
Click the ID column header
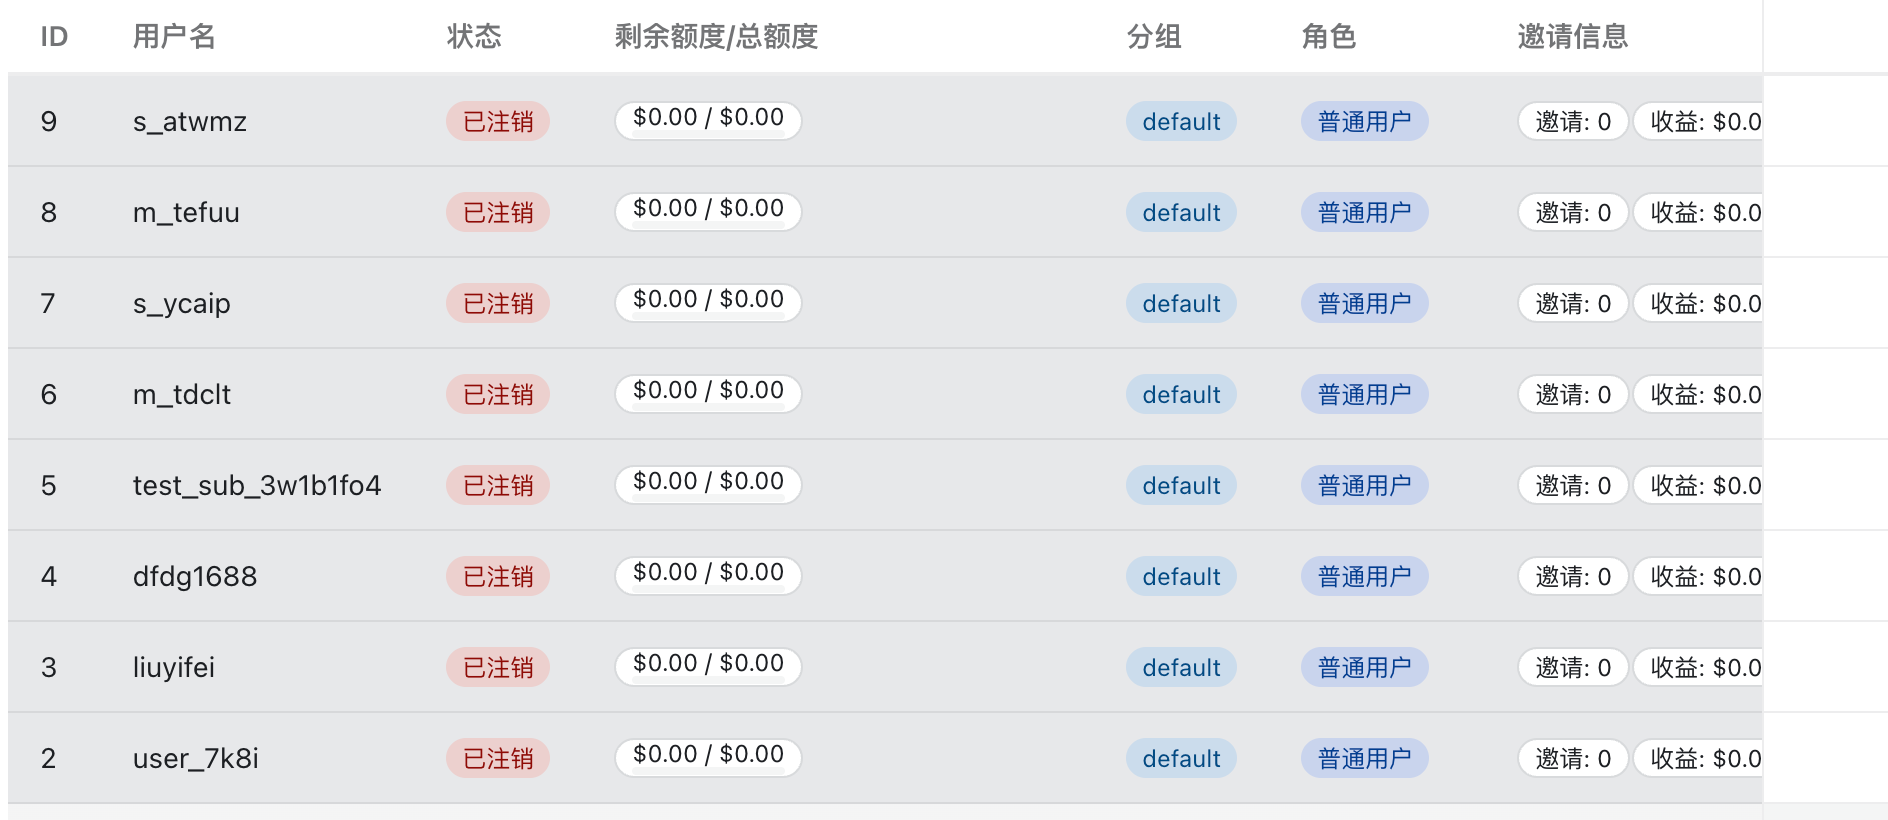point(54,37)
